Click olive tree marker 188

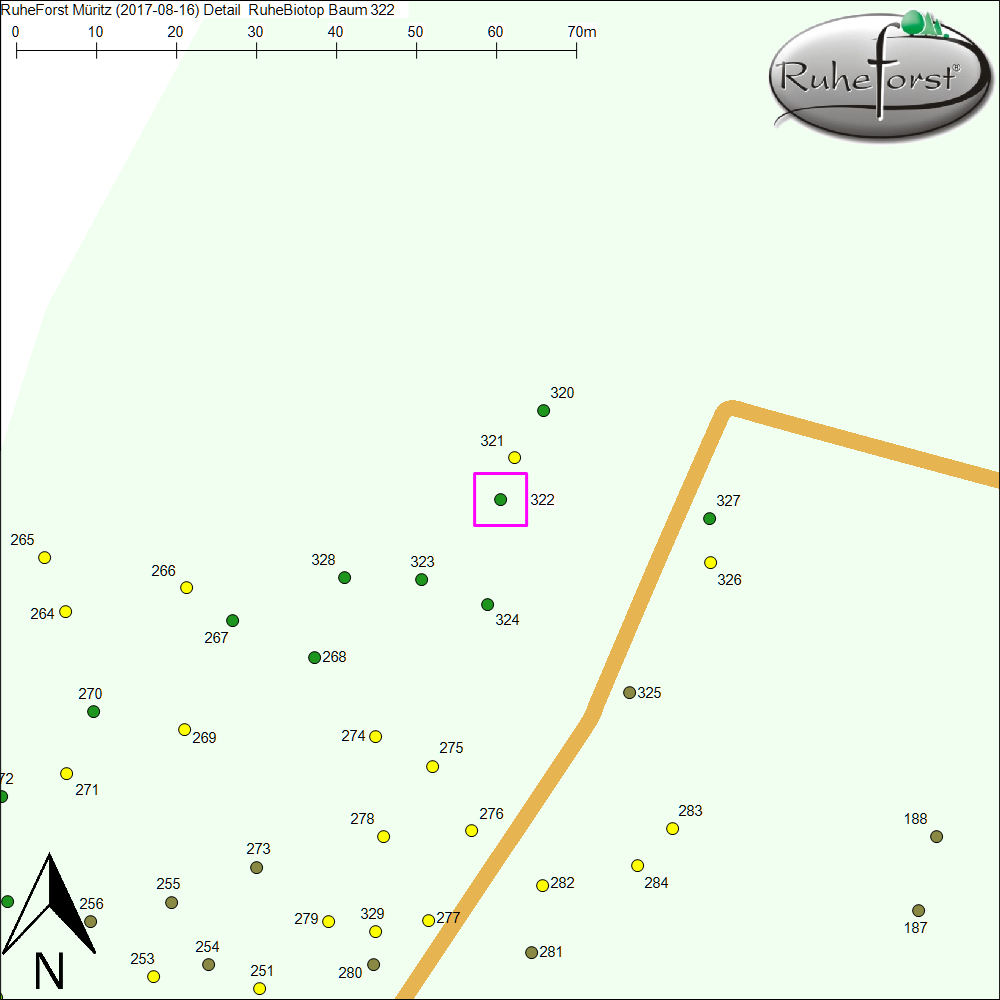coord(936,836)
